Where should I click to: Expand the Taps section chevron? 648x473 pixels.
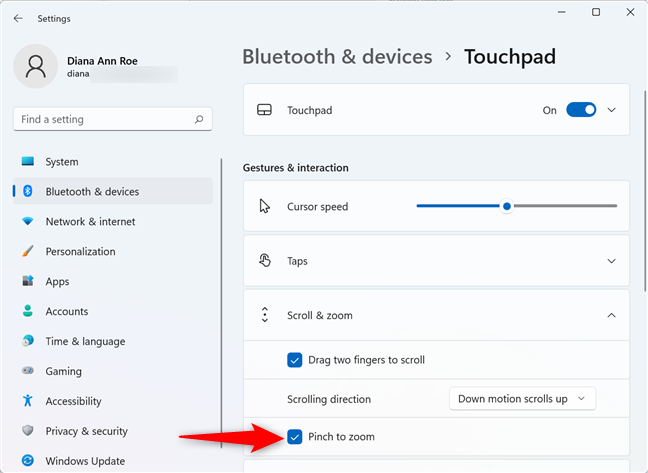pyautogui.click(x=611, y=261)
